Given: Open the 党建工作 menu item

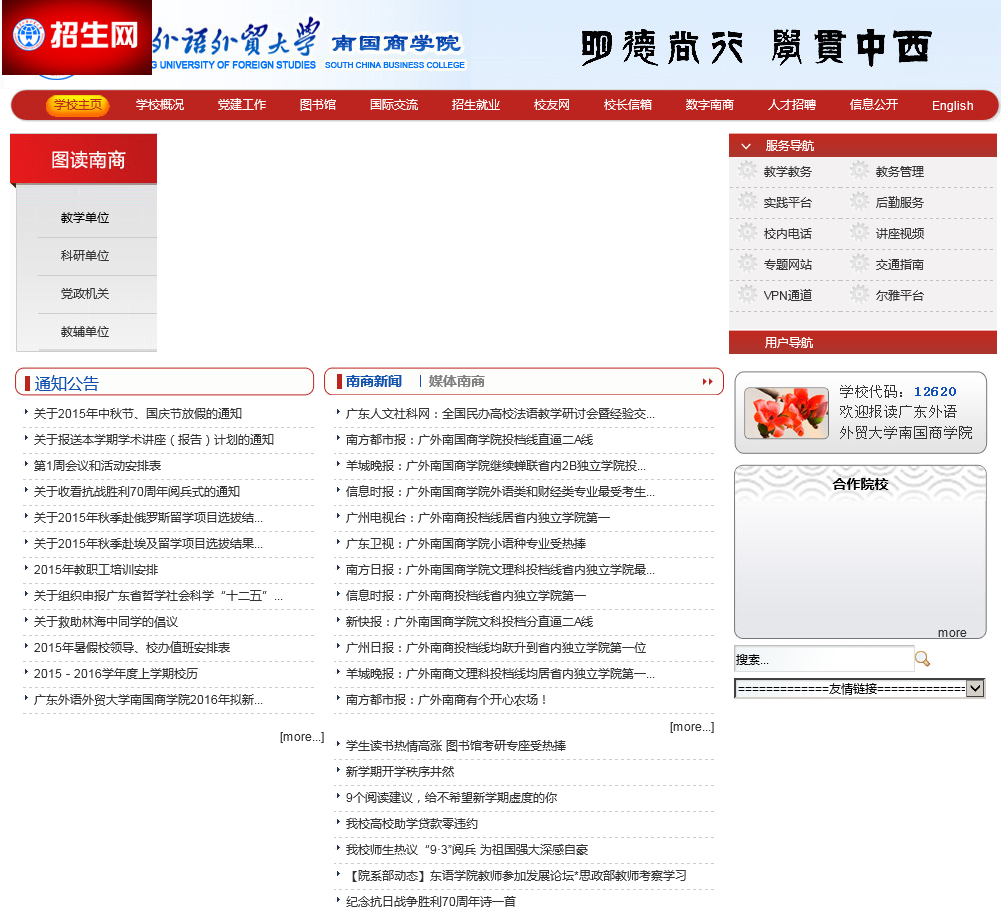Looking at the screenshot, I should coord(241,105).
